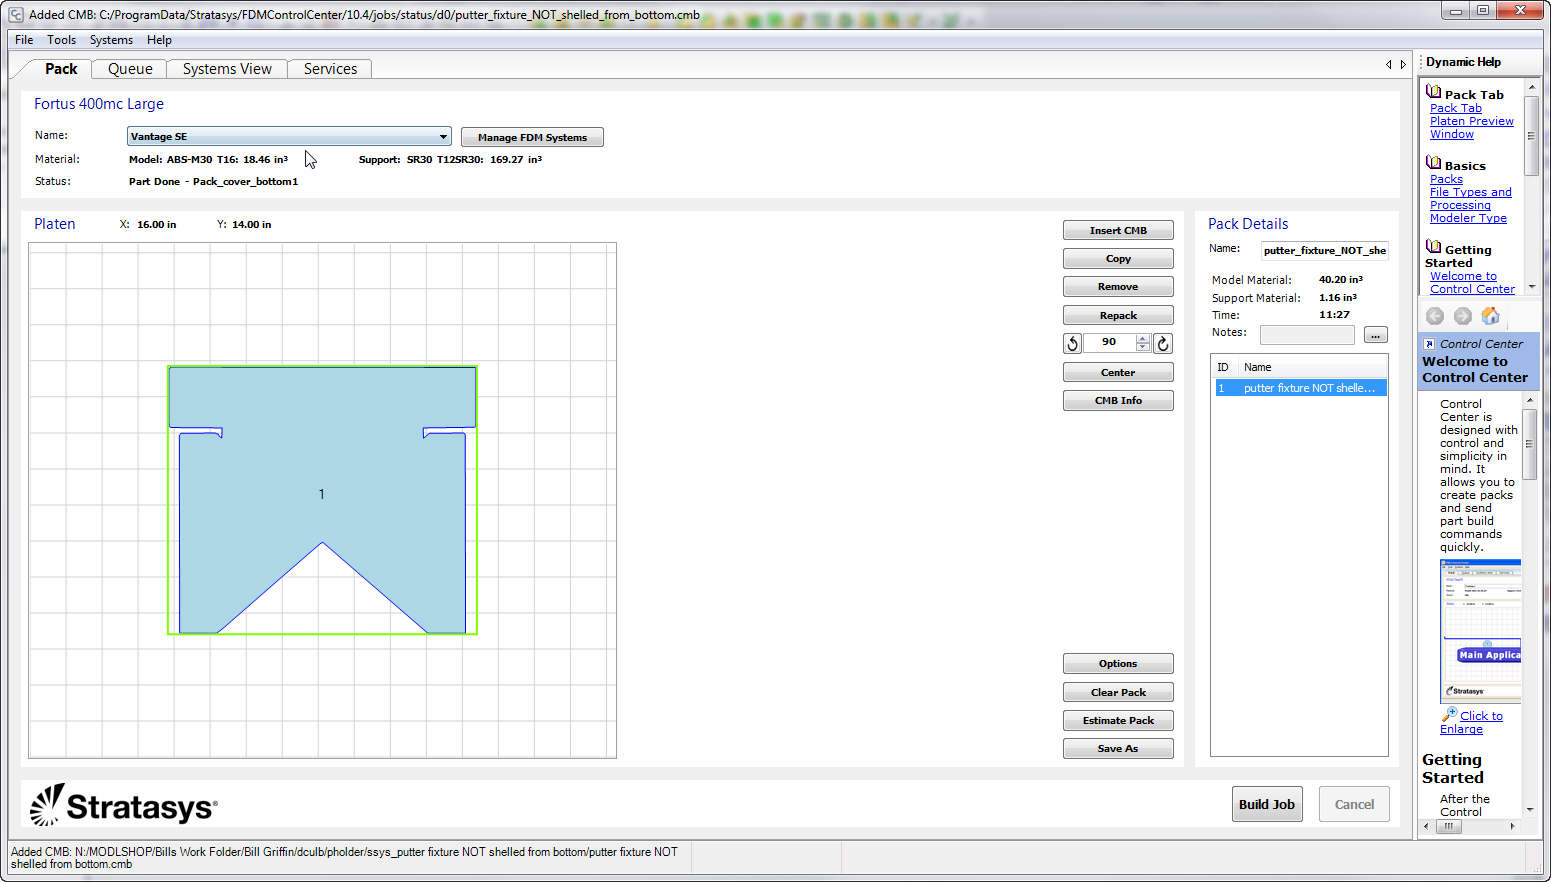Open the Systems menu

point(111,40)
